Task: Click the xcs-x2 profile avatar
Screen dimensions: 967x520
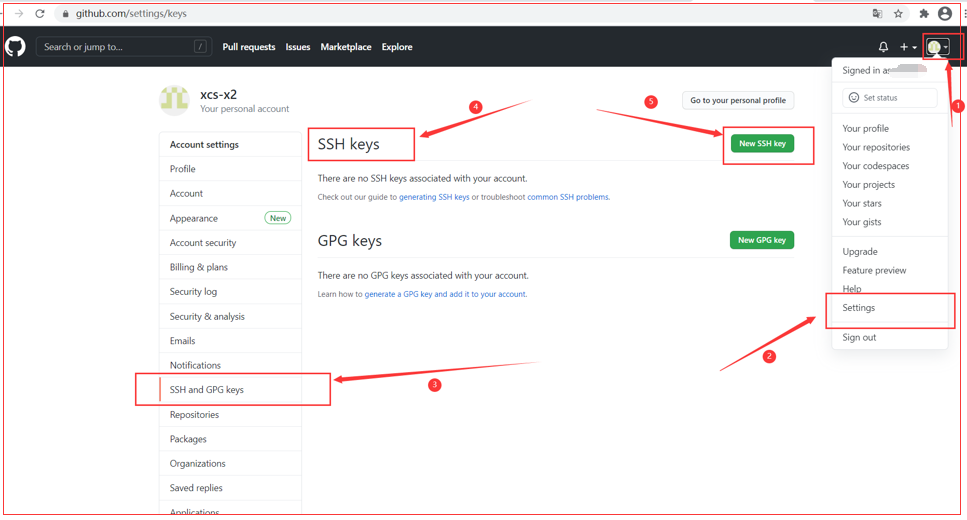Action: pyautogui.click(x=175, y=101)
